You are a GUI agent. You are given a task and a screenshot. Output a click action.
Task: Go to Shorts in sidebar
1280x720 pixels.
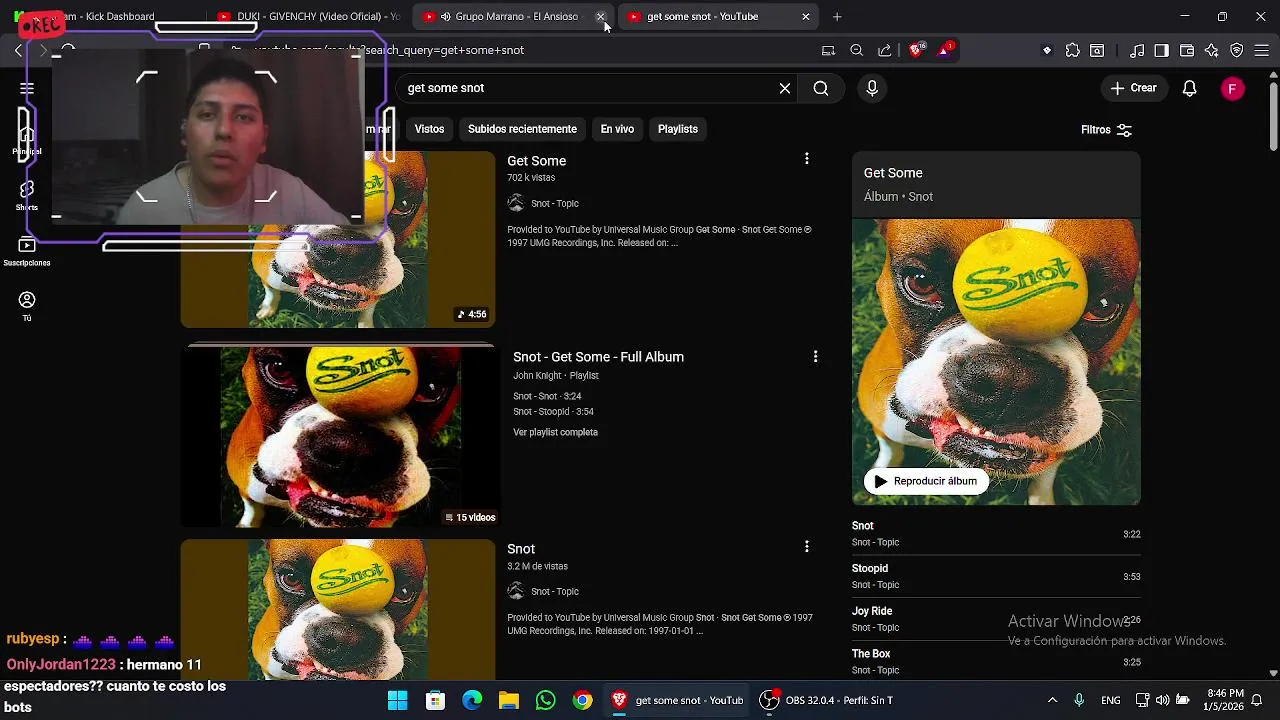27,195
